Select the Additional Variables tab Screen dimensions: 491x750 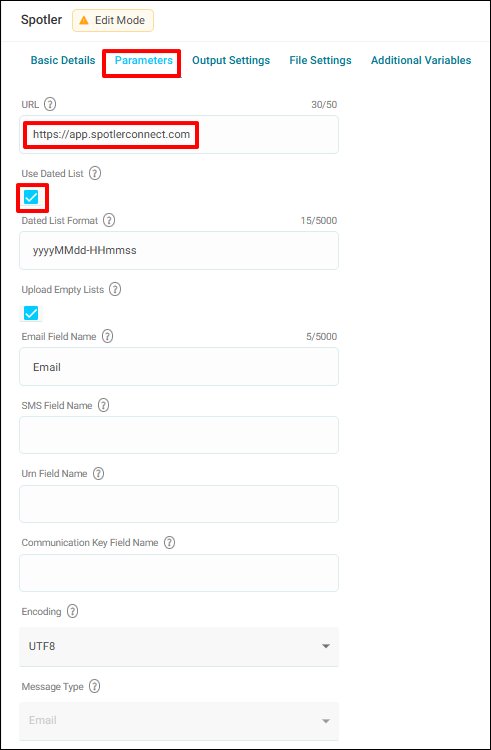[x=421, y=60]
